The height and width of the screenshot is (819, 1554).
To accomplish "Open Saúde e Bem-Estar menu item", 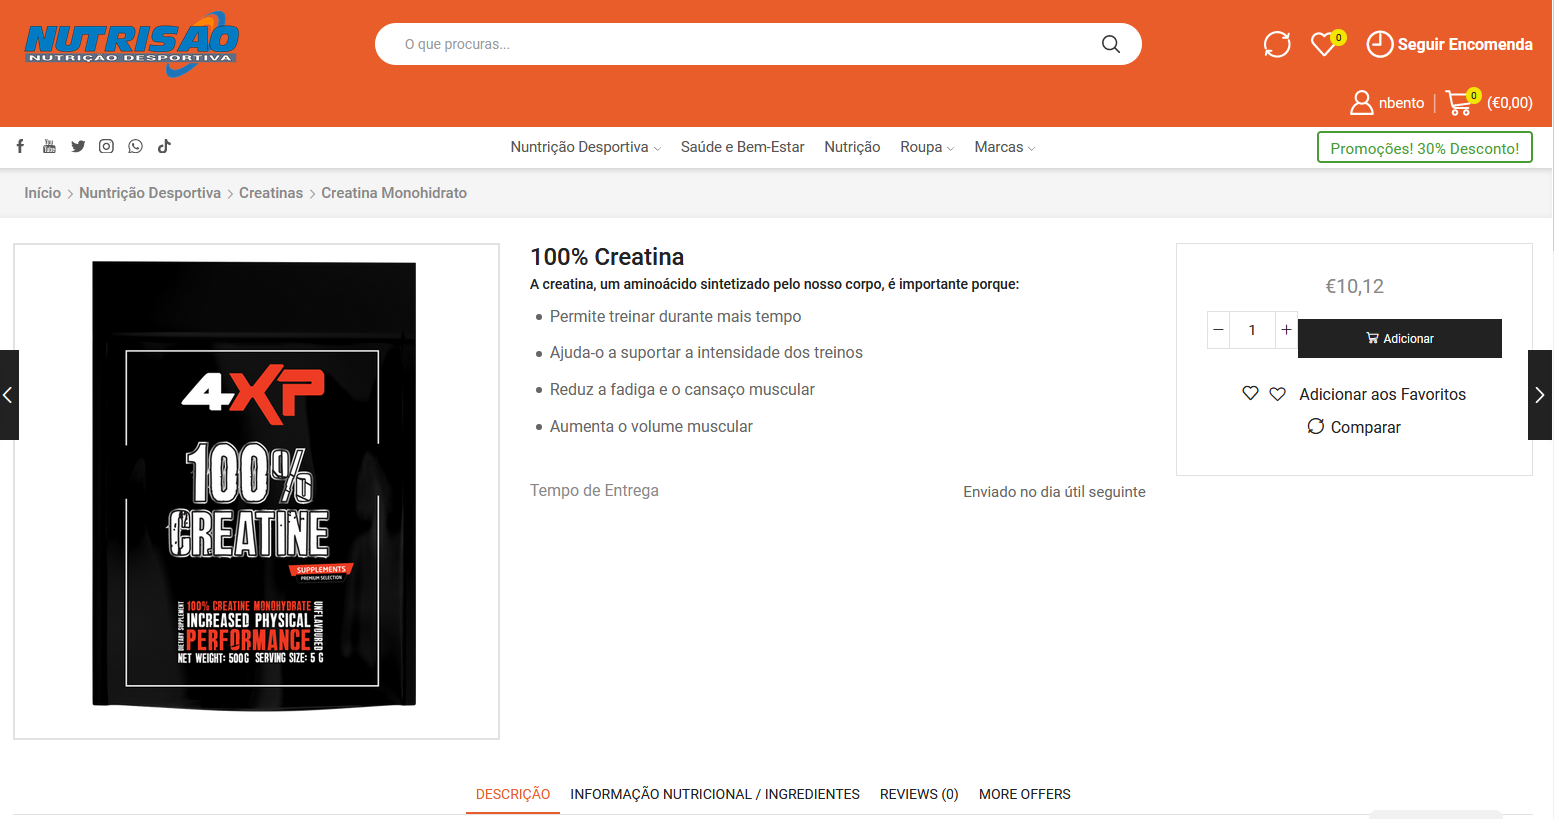I will click(x=742, y=147).
